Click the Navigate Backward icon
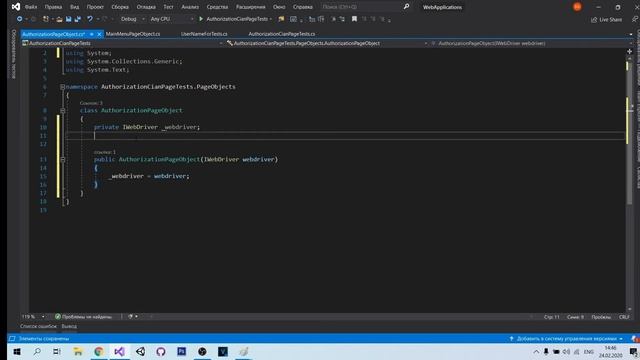This screenshot has height=360, width=640. (19, 19)
